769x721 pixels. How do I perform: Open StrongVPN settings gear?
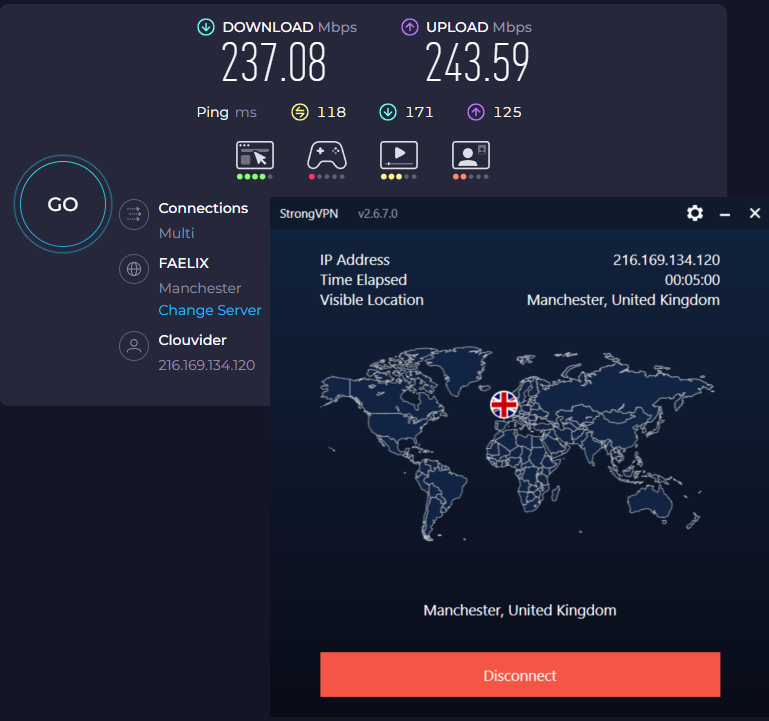pyautogui.click(x=694, y=213)
